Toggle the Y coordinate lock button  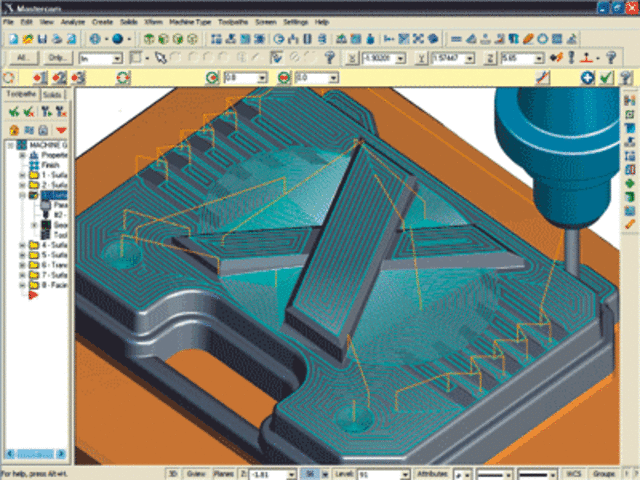pyautogui.click(x=421, y=58)
